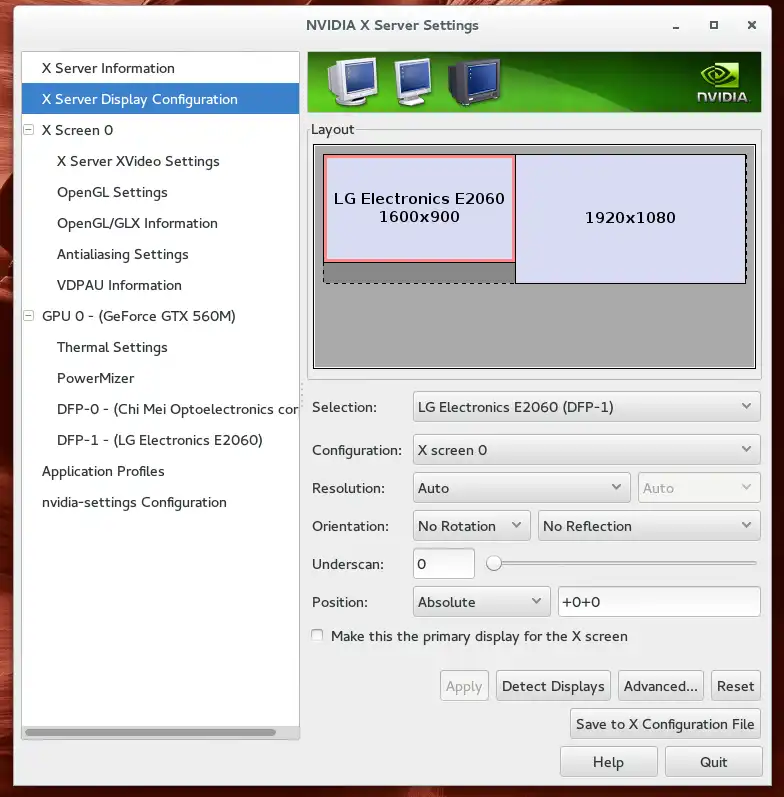Click the Underscan value field
The image size is (784, 797).
coord(444,564)
